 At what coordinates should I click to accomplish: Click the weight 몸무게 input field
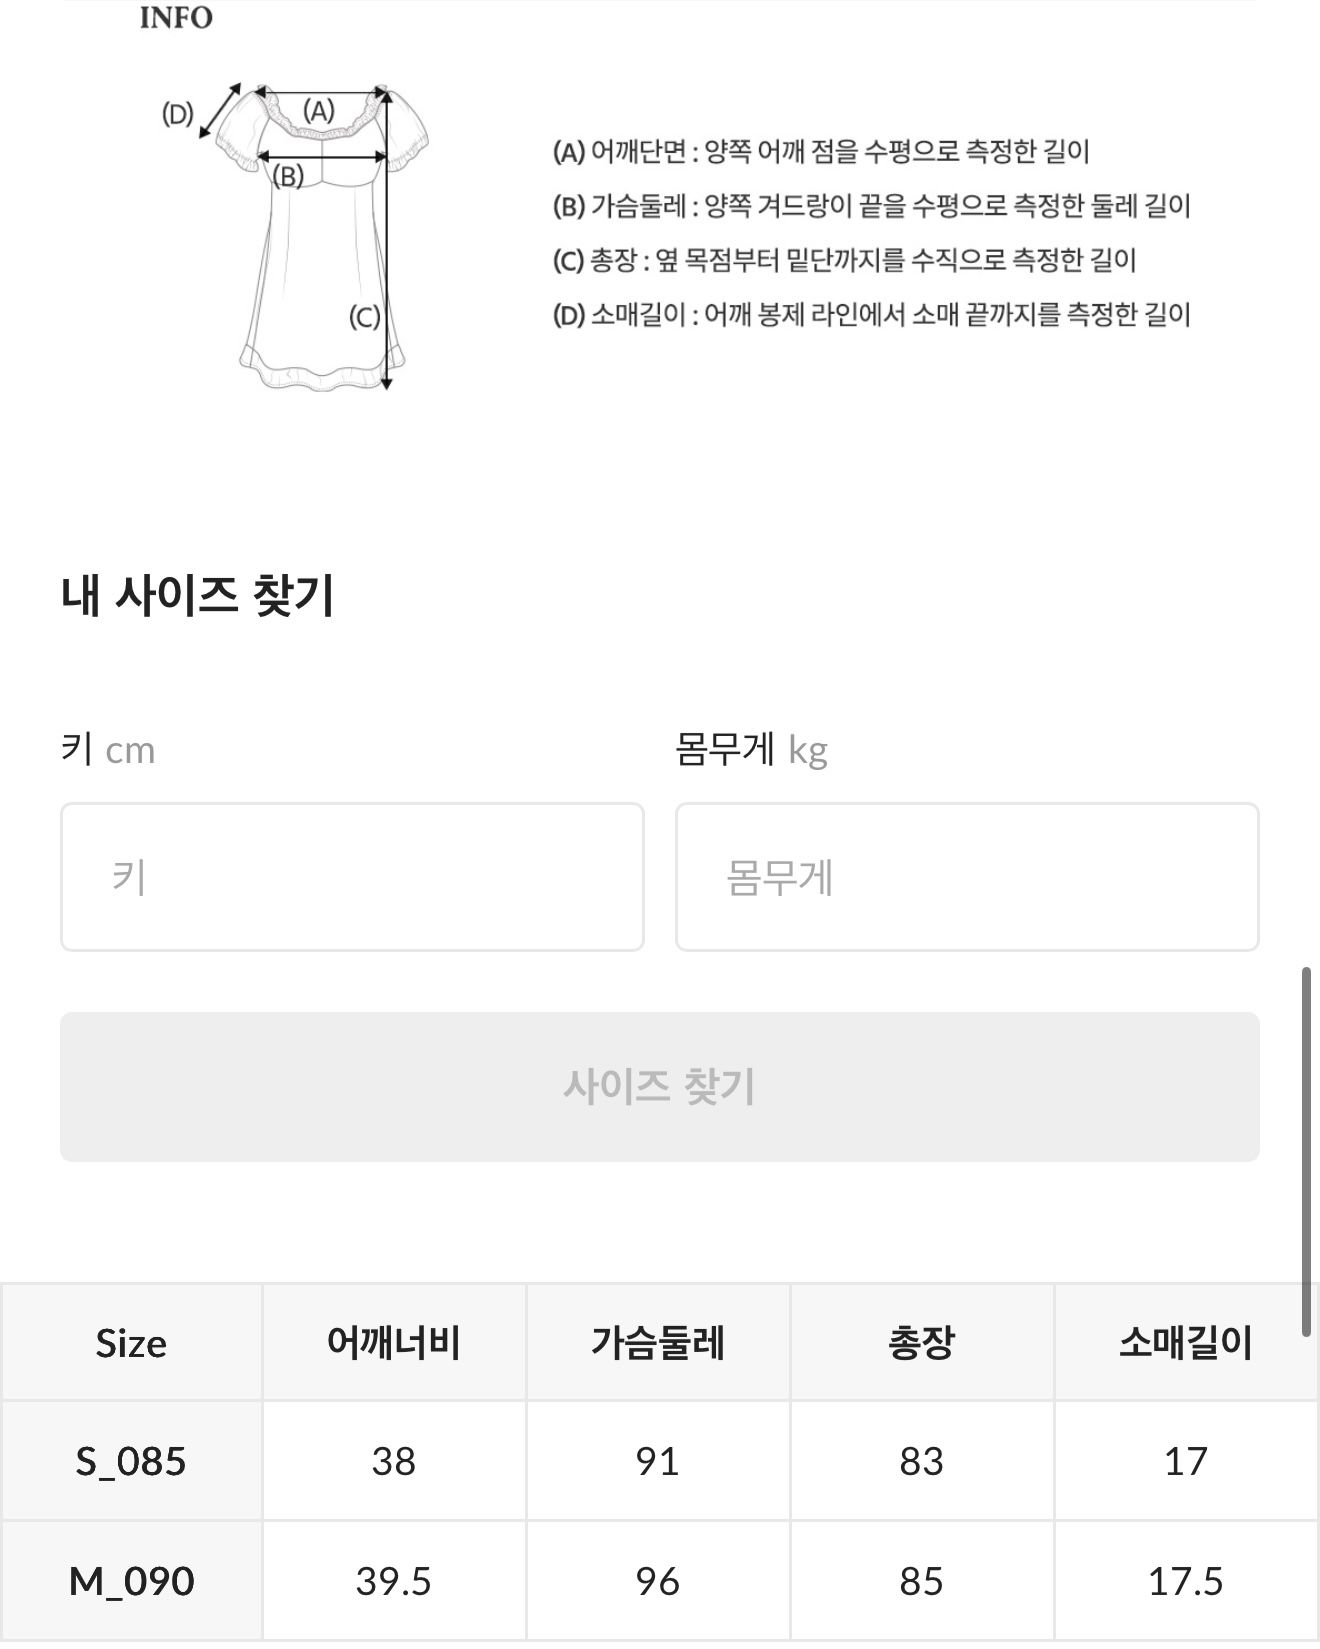point(967,876)
